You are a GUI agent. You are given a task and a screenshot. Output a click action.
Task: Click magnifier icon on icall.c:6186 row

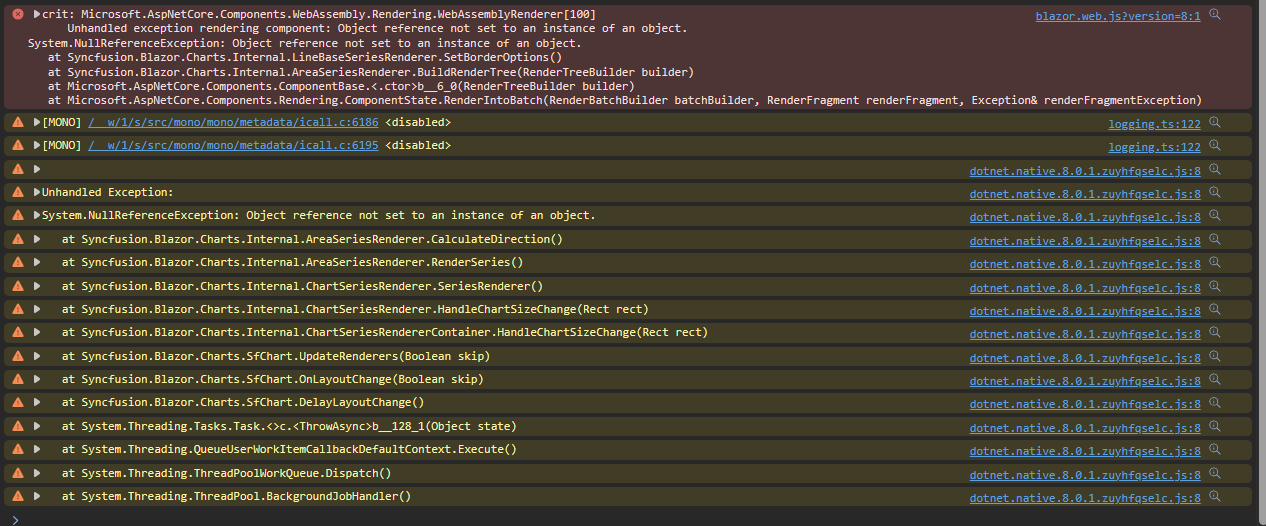tap(1215, 122)
